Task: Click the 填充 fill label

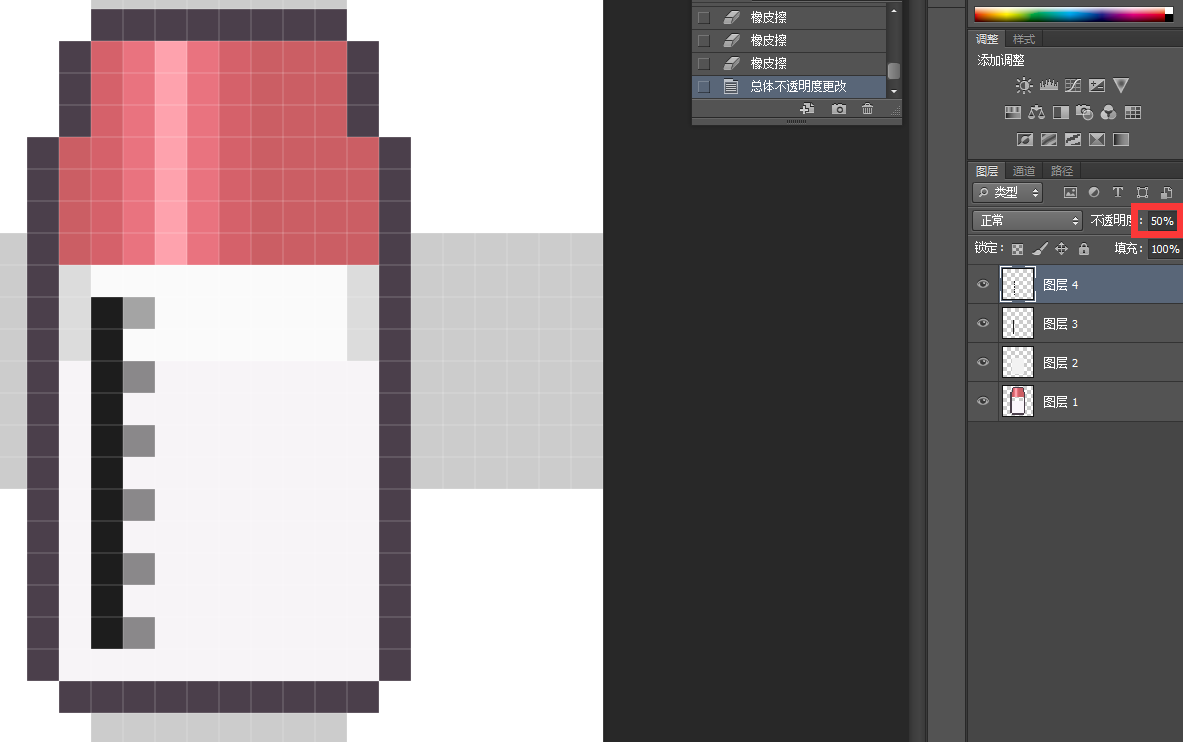Action: pyautogui.click(x=1129, y=248)
